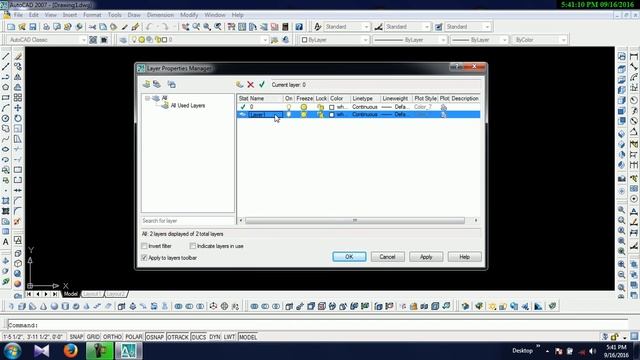Collapse the All node in filter tree
This screenshot has width=640, height=360.
147,98
